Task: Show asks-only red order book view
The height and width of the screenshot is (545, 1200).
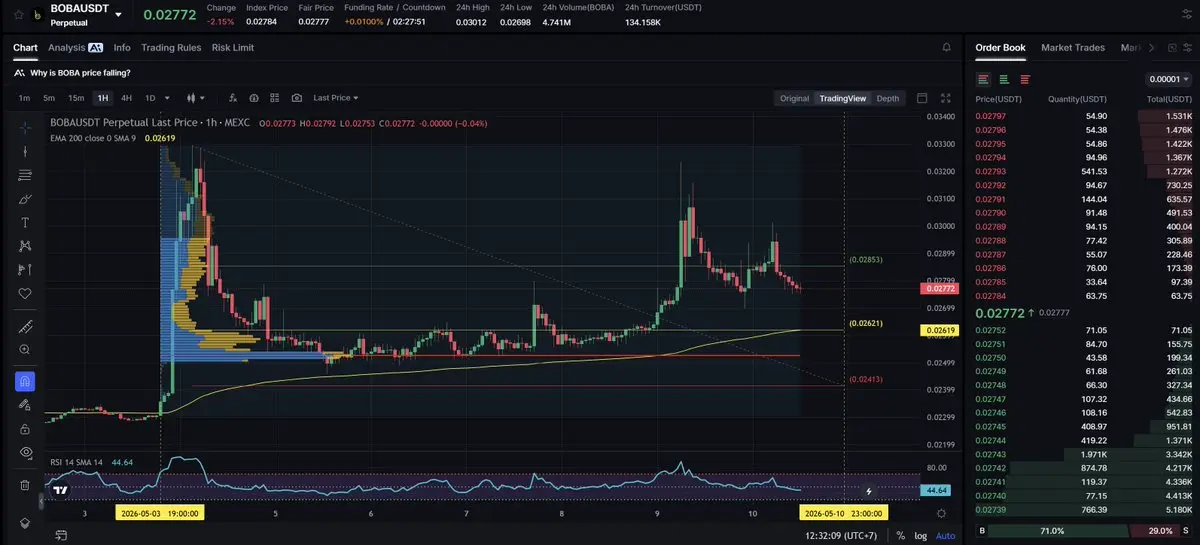Action: (1025, 79)
